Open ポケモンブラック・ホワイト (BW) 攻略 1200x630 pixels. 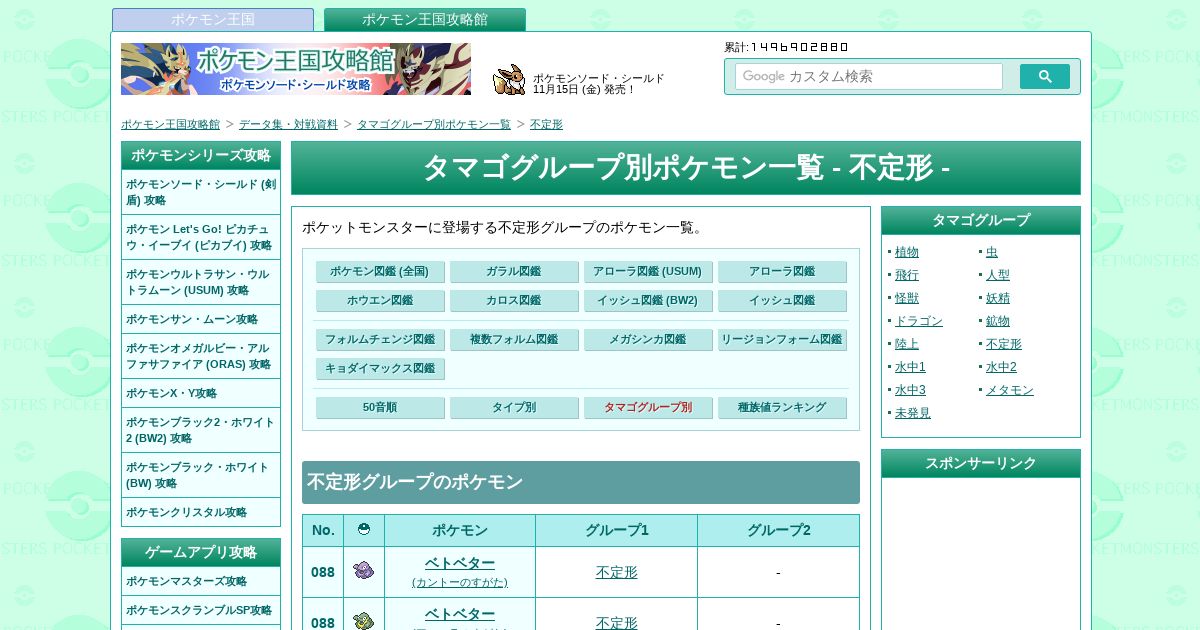[201, 475]
